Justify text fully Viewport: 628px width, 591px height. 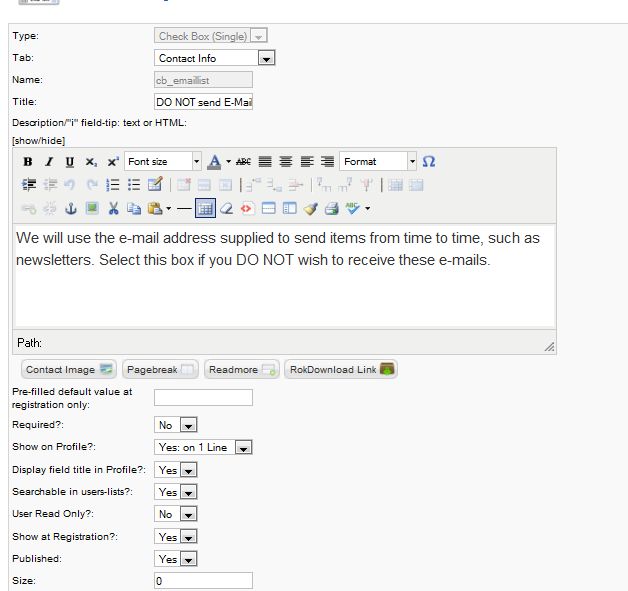[265, 162]
